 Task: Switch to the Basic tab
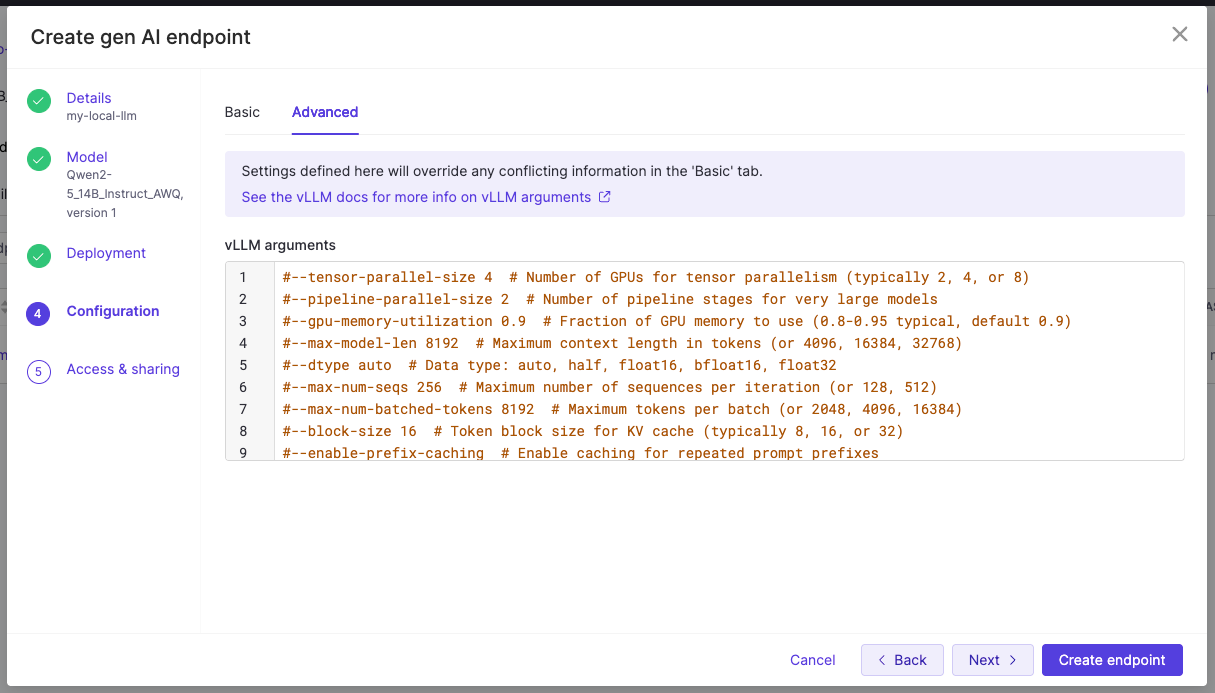click(x=242, y=112)
